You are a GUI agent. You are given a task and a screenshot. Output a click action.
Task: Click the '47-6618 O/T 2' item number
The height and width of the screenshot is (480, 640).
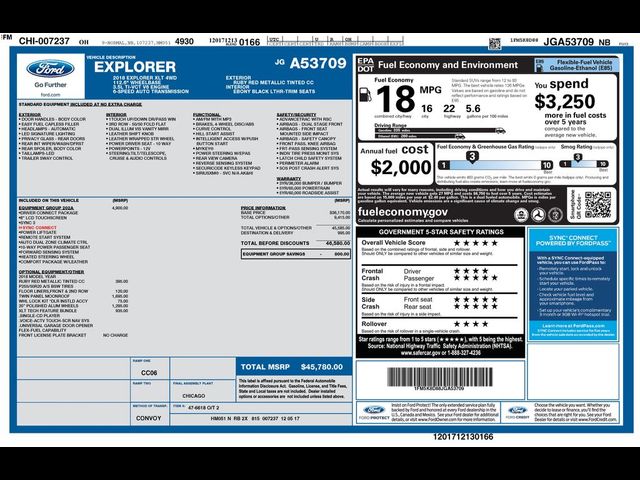pyautogui.click(x=203, y=407)
